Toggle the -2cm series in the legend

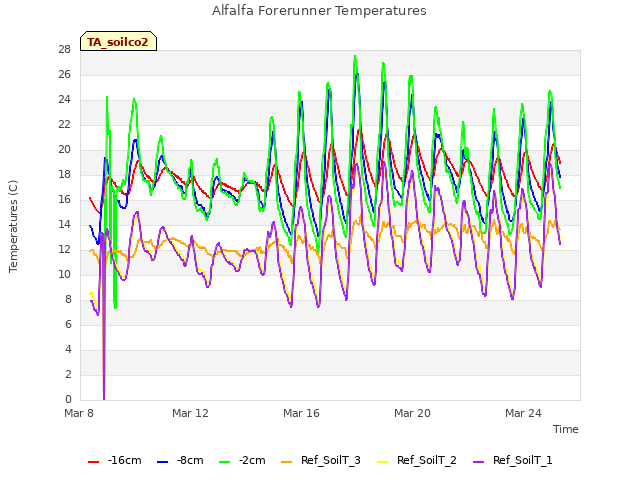tap(242, 461)
